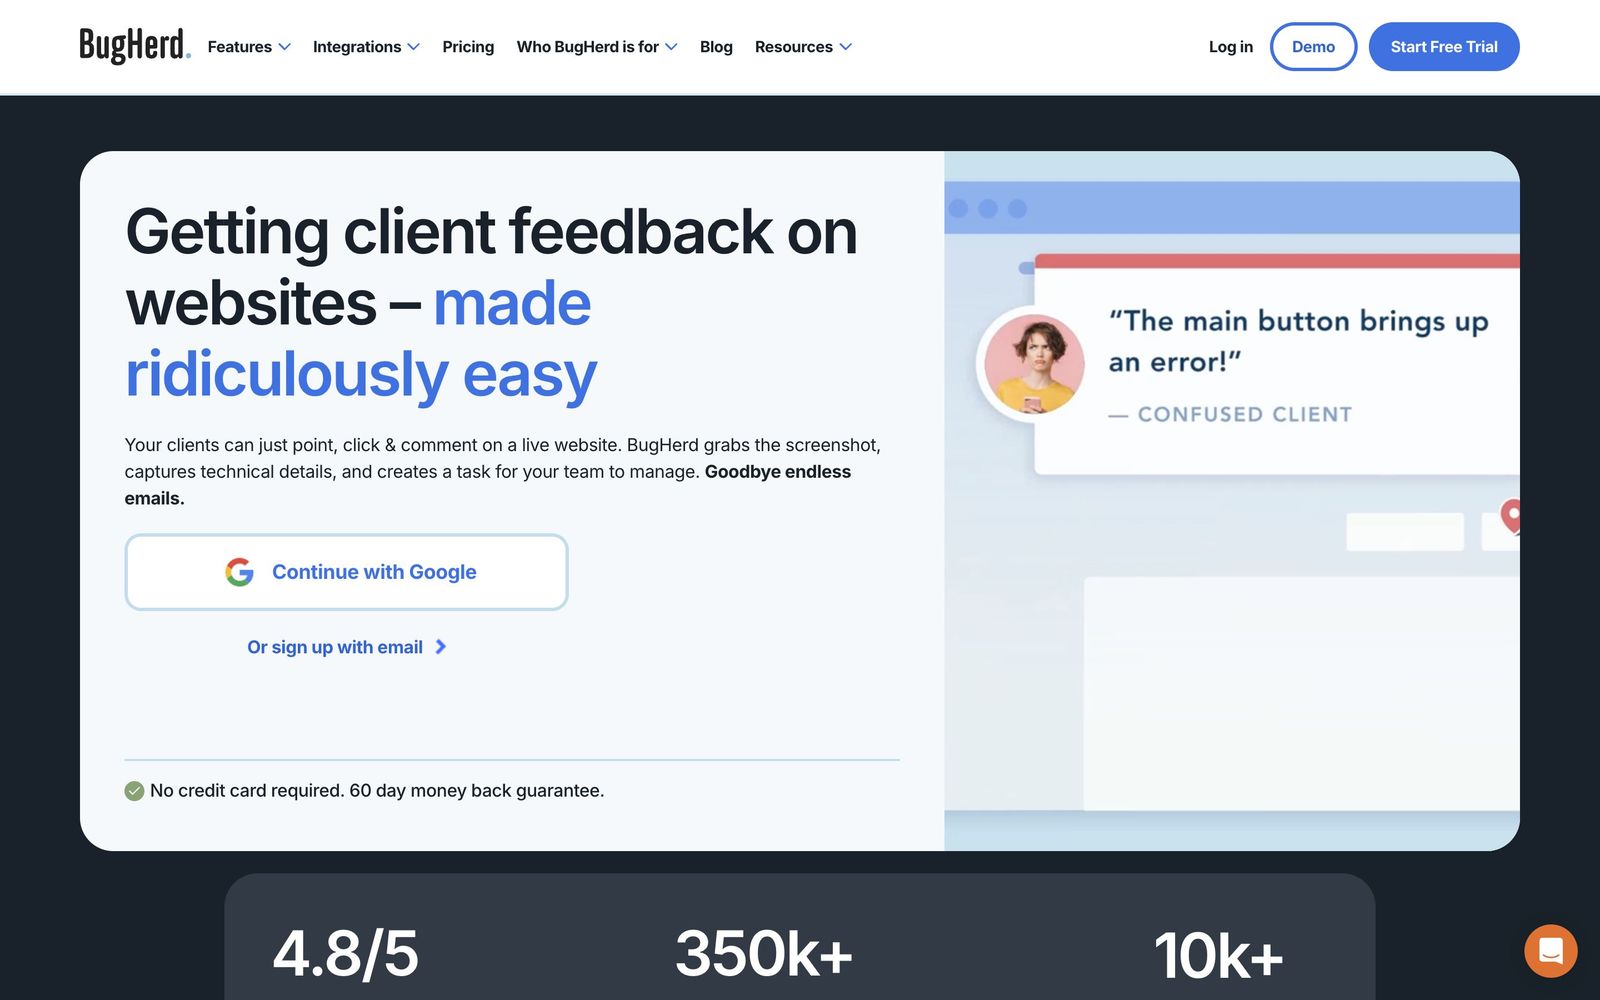Click the BugHerd logo
The height and width of the screenshot is (1000, 1600).
click(135, 46)
